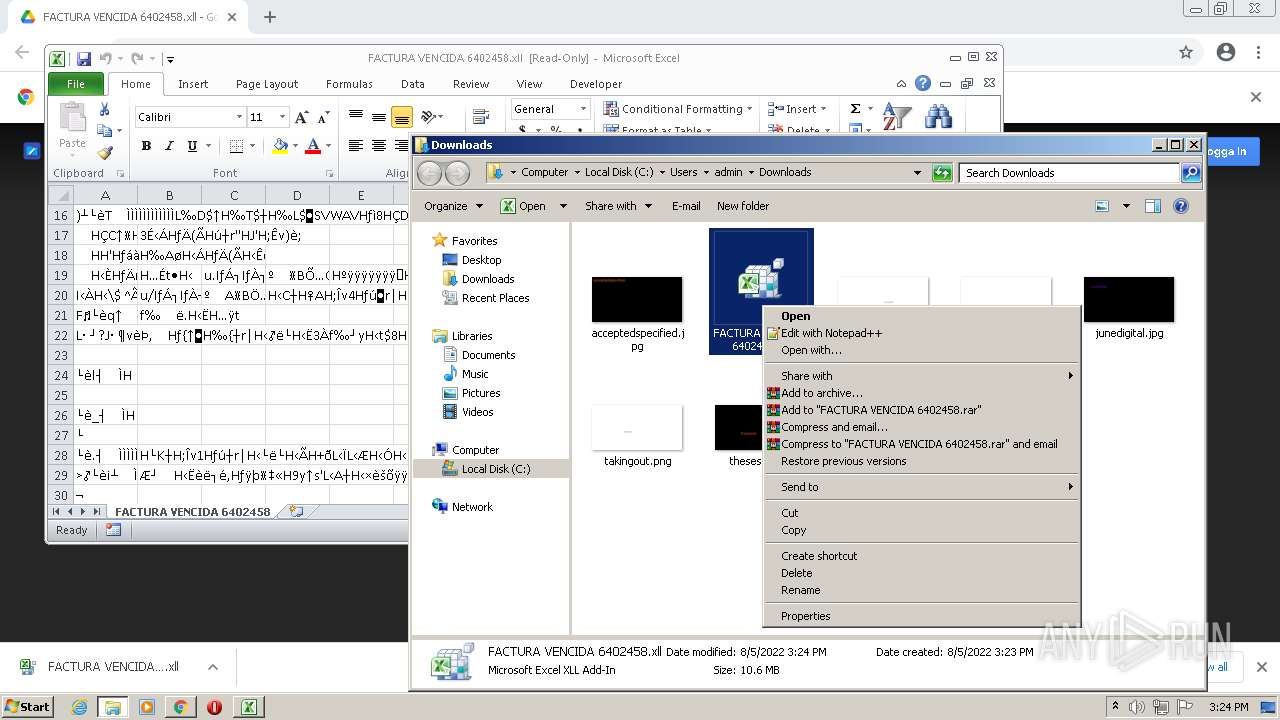Click the Show preview pane icon

click(x=1153, y=206)
